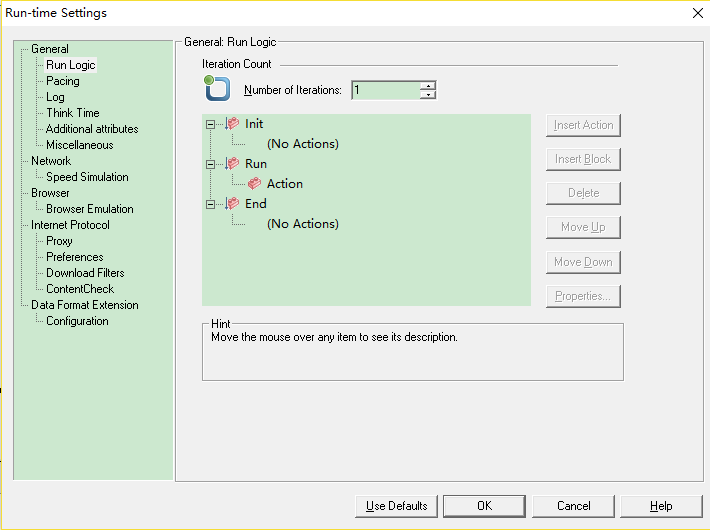
Task: Click the Insert Action button
Action: [583, 125]
